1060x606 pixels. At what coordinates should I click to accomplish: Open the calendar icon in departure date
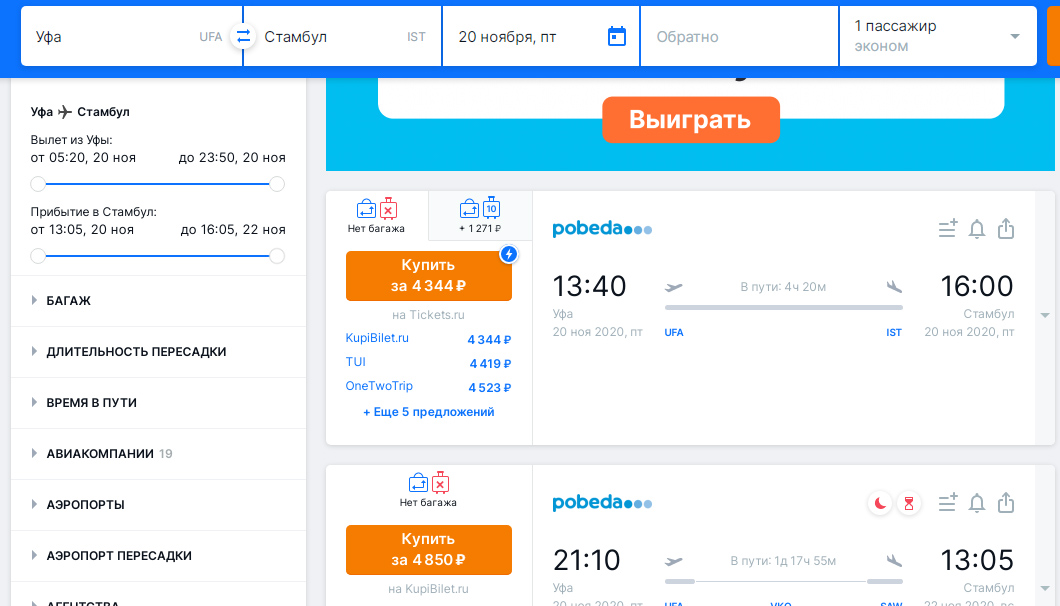coord(617,37)
